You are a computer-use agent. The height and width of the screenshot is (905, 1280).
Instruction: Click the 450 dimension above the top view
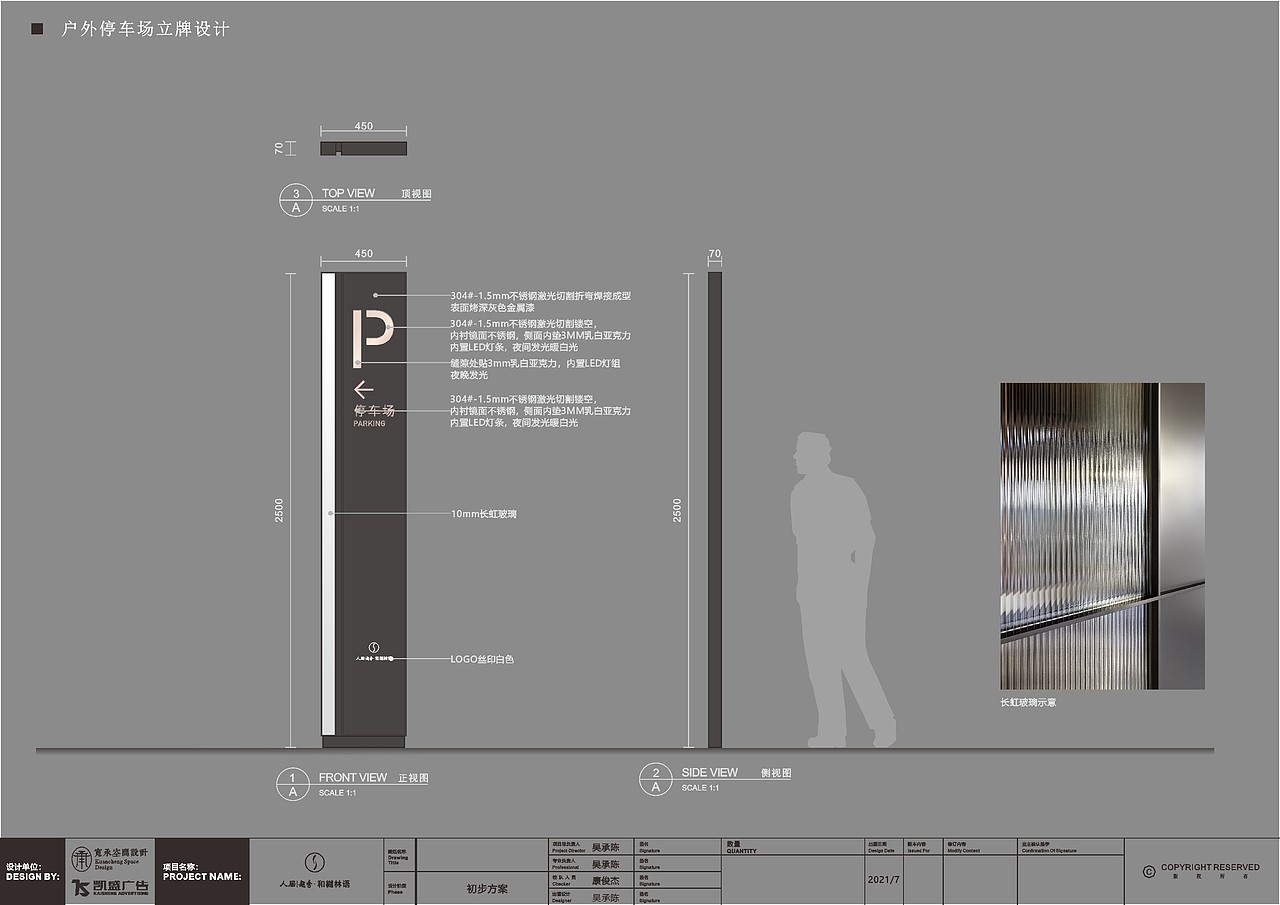pyautogui.click(x=364, y=126)
